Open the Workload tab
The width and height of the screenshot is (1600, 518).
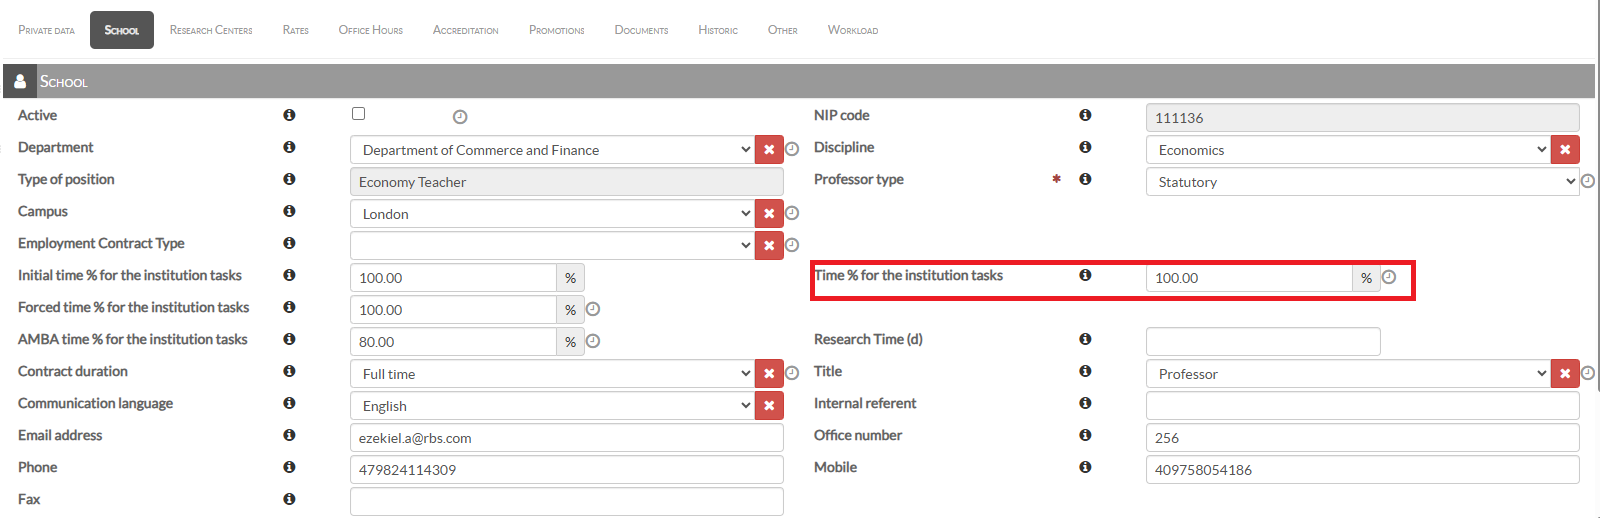[x=852, y=30]
